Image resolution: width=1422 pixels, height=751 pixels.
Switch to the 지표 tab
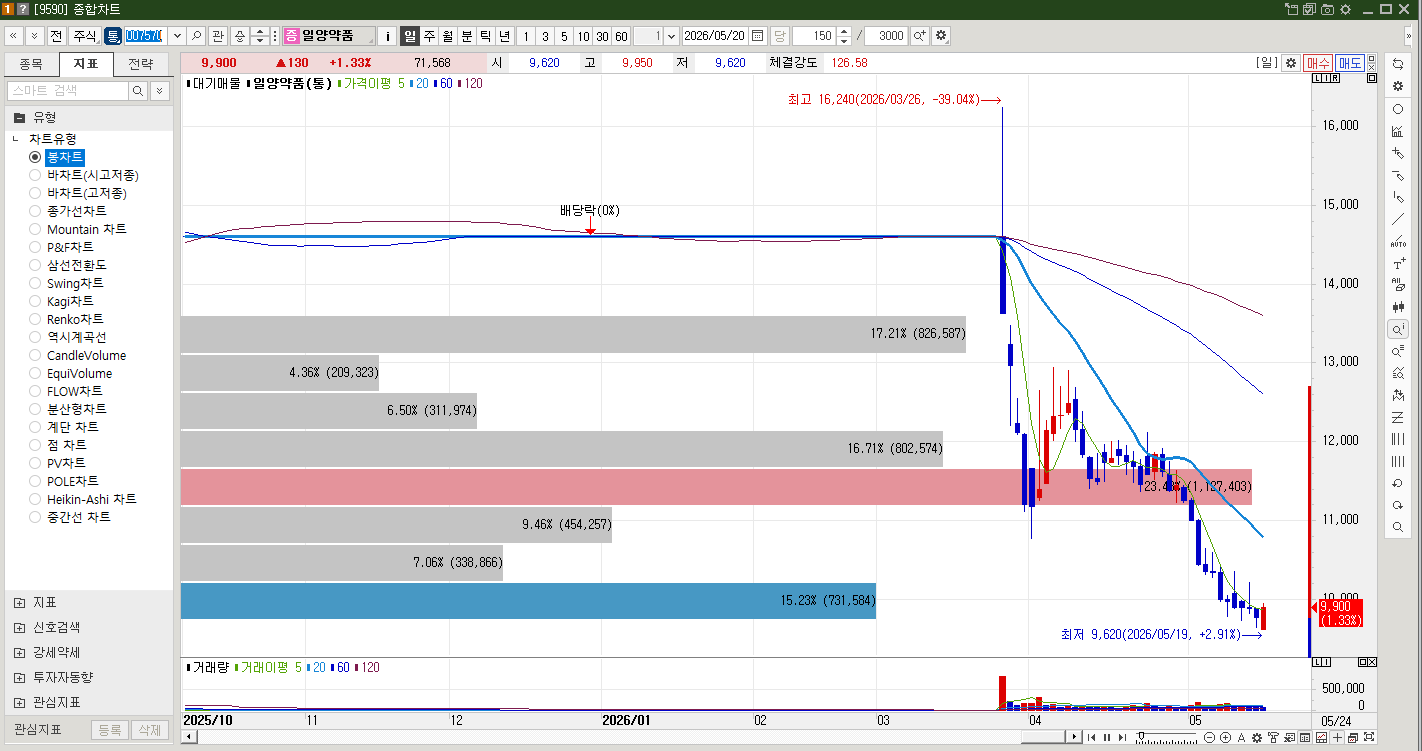(86, 63)
